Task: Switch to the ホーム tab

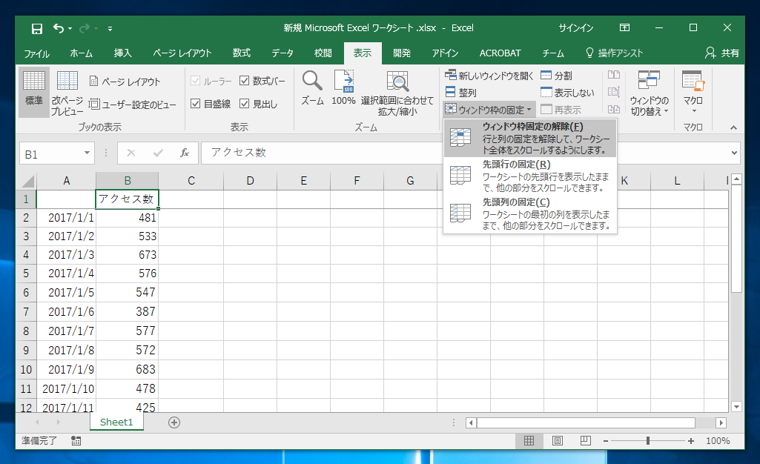Action: click(81, 53)
